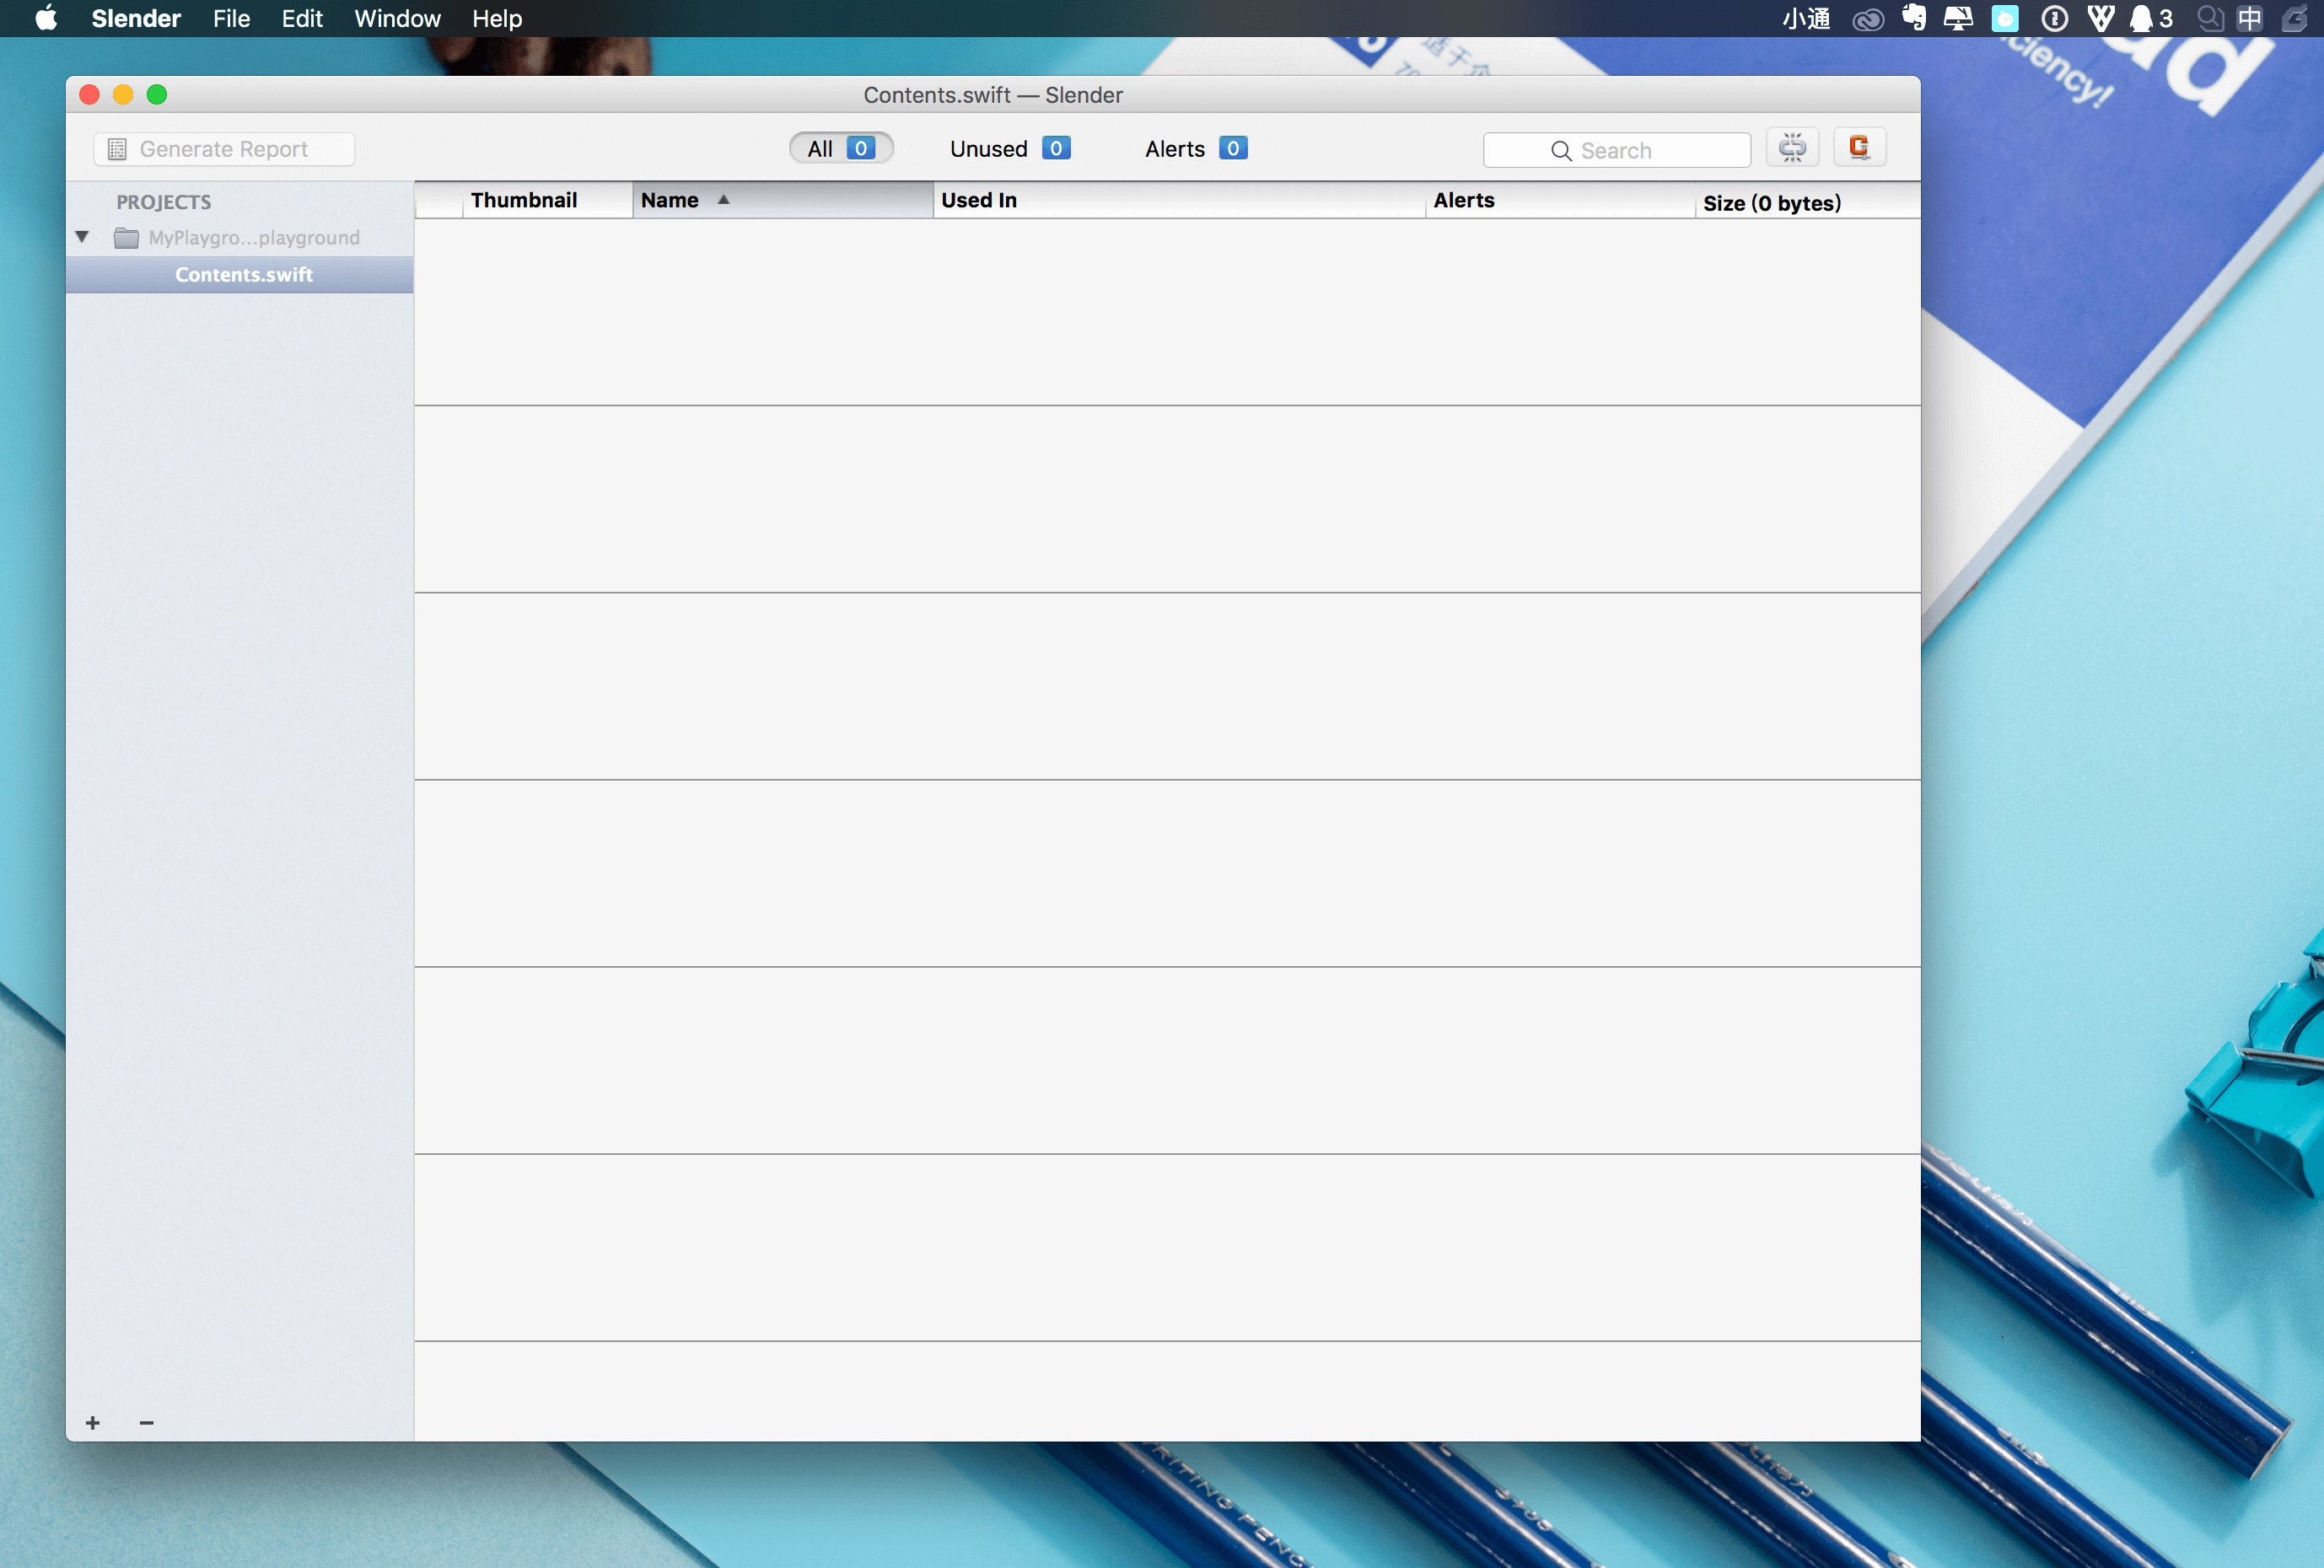This screenshot has width=2324, height=1568.
Task: Select the All filter tab
Action: coord(841,148)
